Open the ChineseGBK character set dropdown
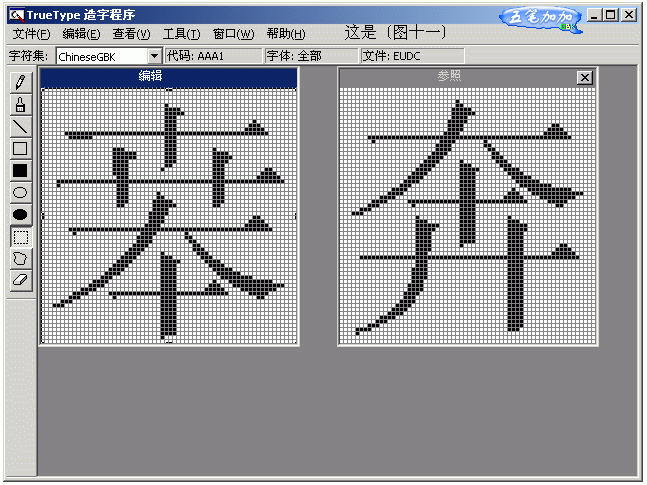Image resolution: width=647 pixels, height=485 pixels. click(154, 56)
